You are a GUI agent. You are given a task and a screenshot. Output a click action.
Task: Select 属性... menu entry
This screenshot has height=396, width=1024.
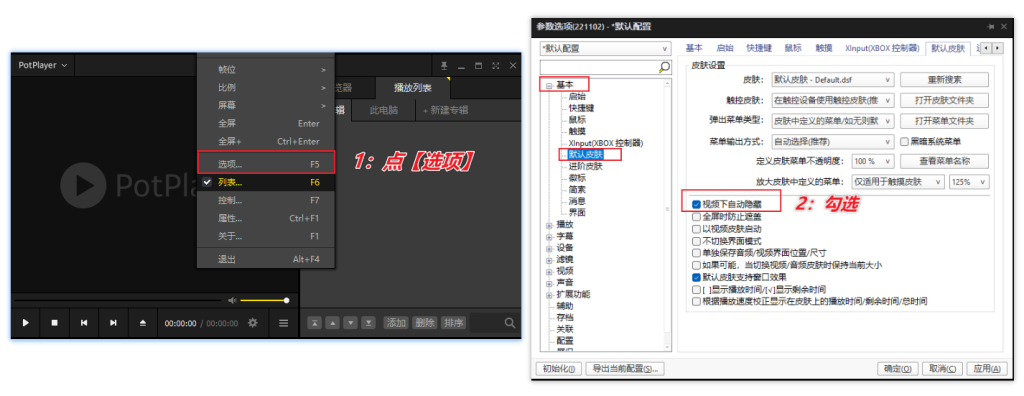[266, 218]
